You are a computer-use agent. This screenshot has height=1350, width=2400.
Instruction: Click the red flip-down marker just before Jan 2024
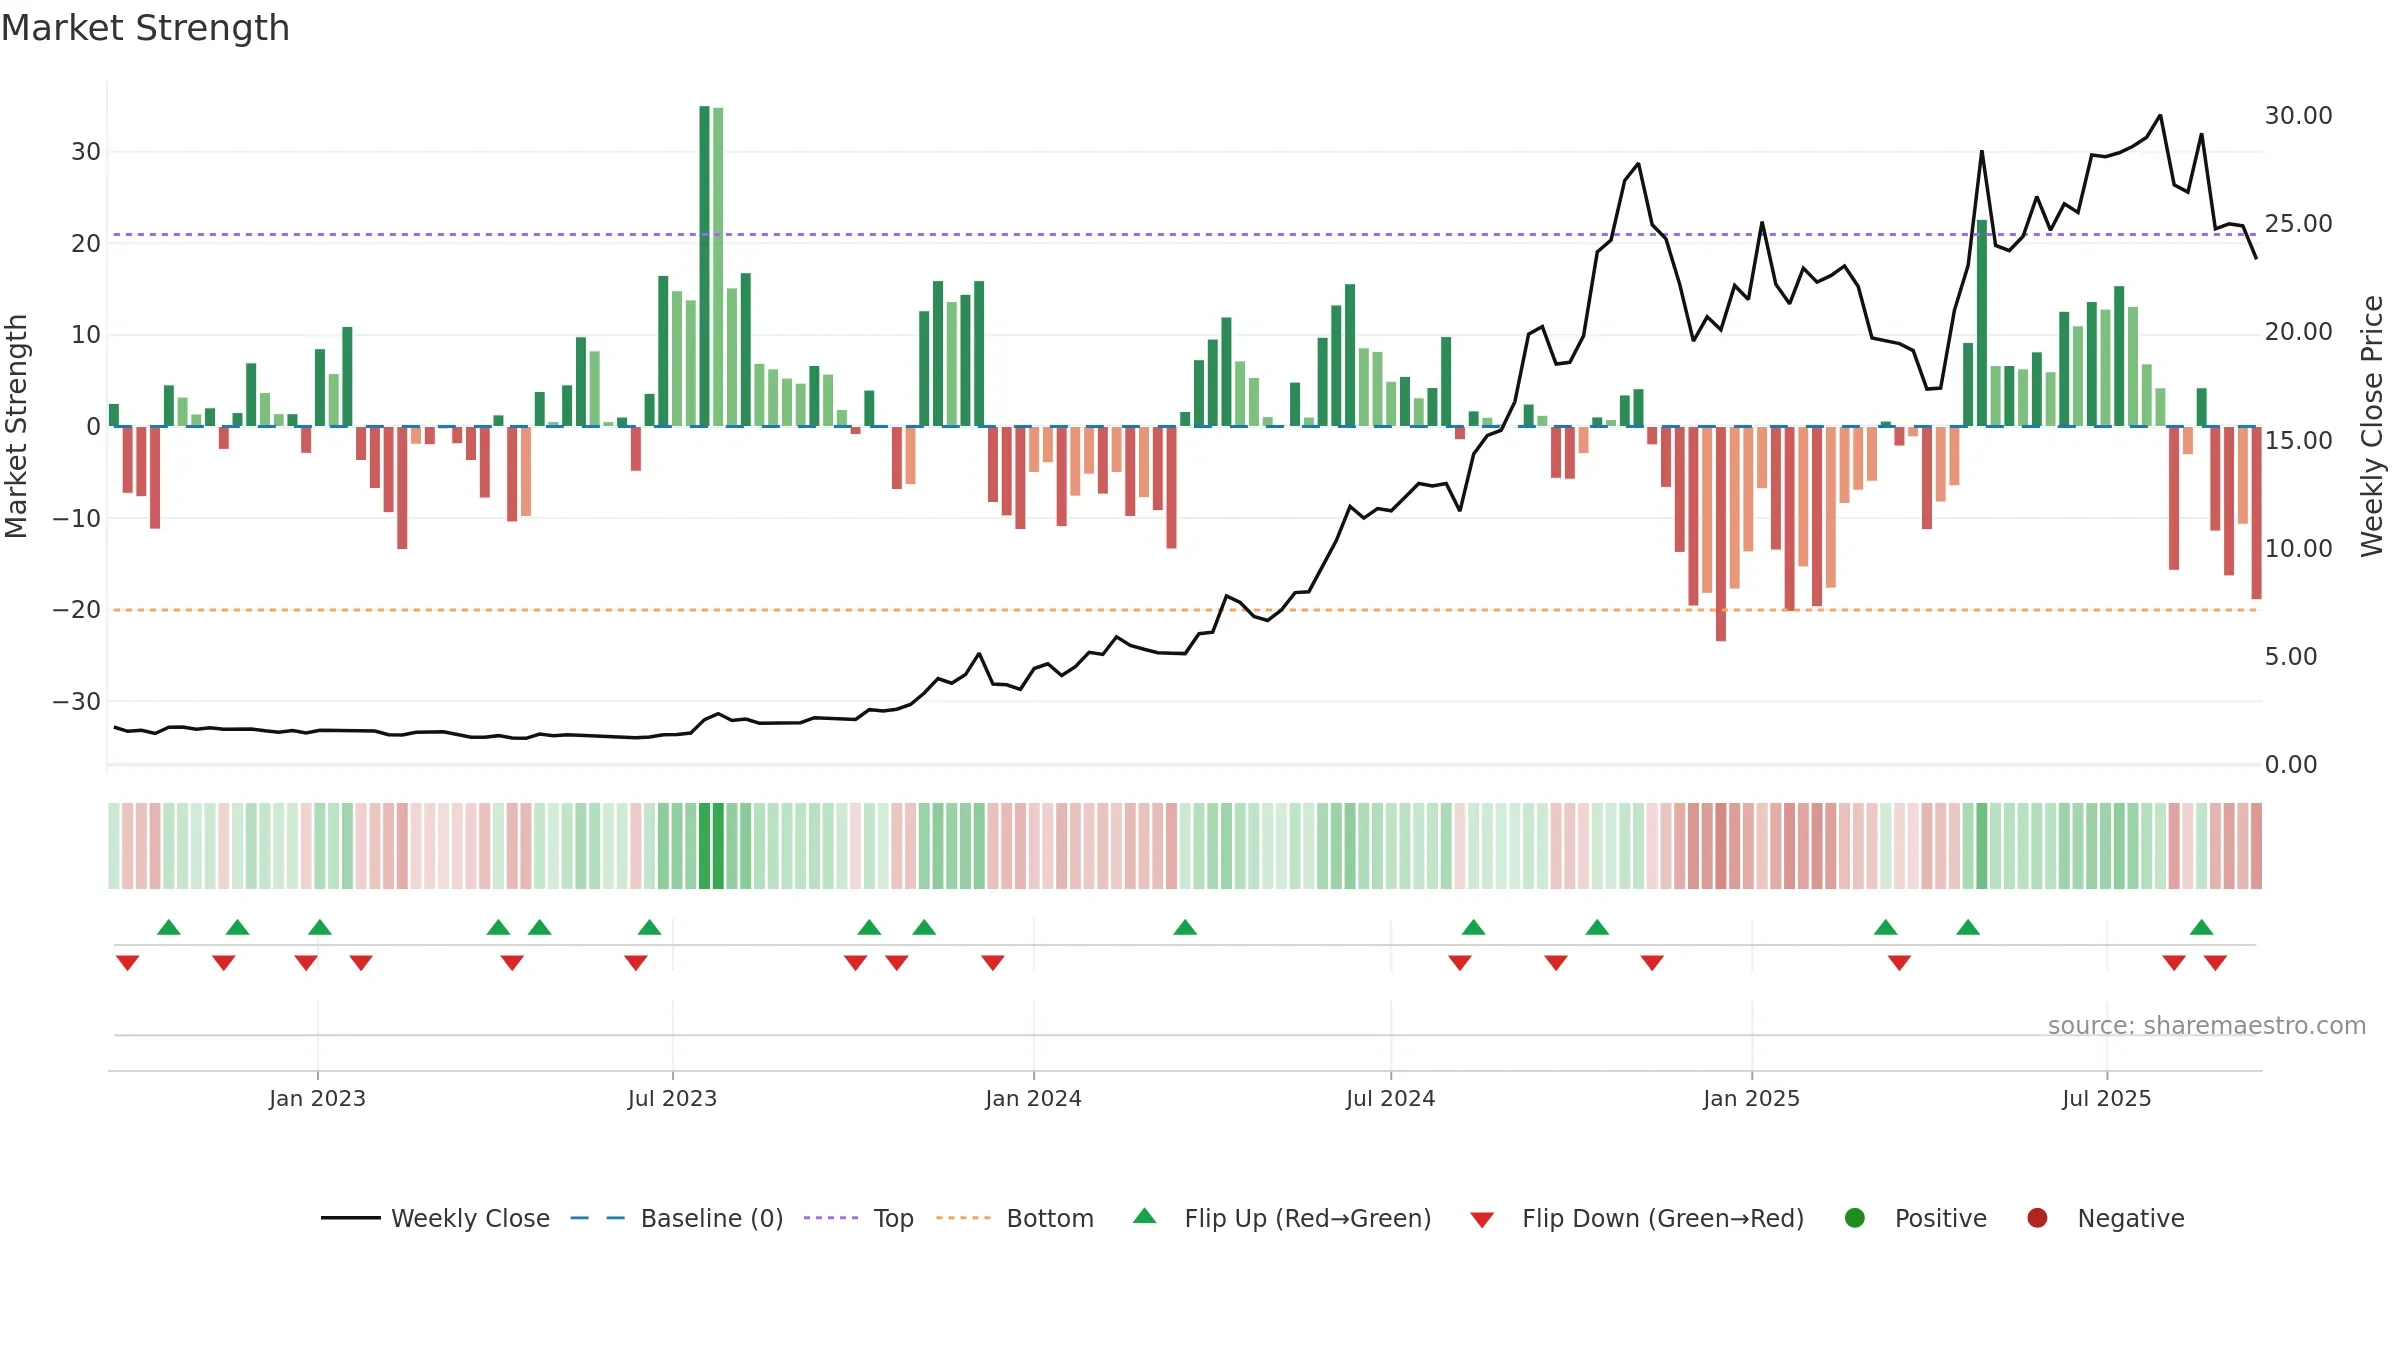coord(992,963)
